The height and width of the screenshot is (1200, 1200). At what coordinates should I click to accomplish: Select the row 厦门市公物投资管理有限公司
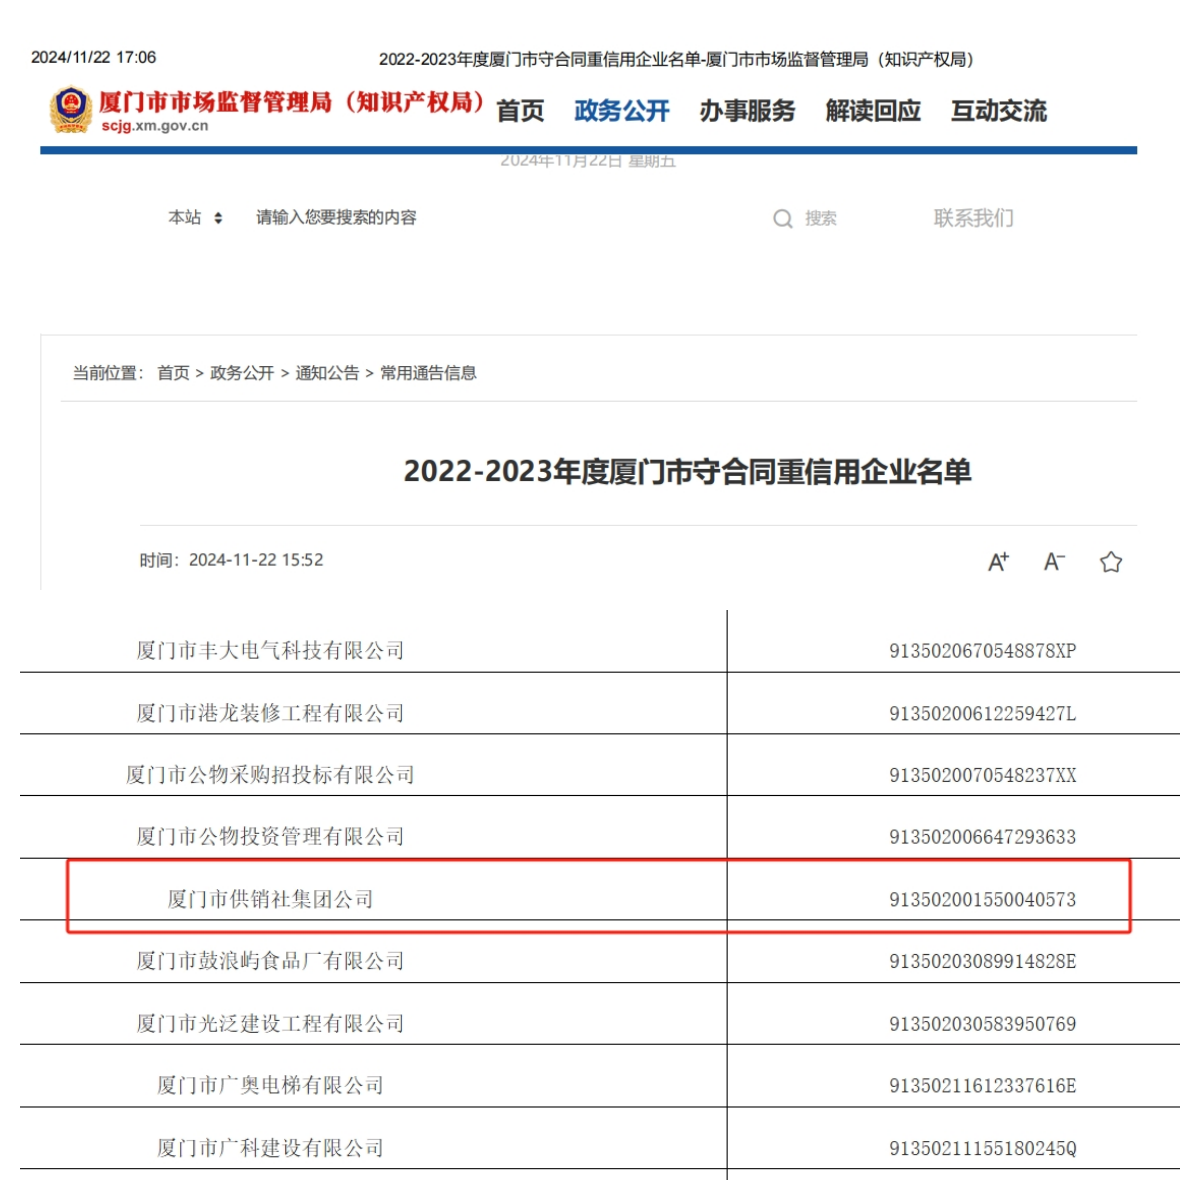click(271, 837)
